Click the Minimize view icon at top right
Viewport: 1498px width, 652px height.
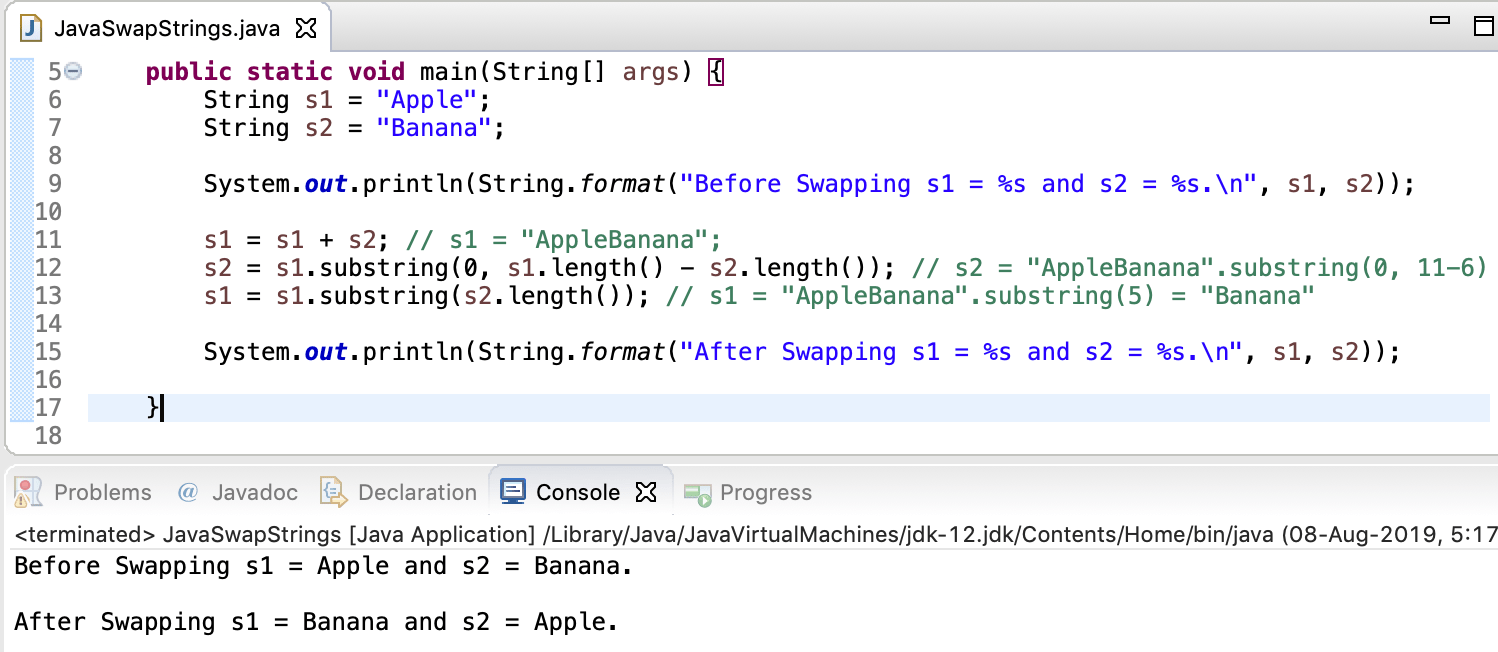(1439, 18)
